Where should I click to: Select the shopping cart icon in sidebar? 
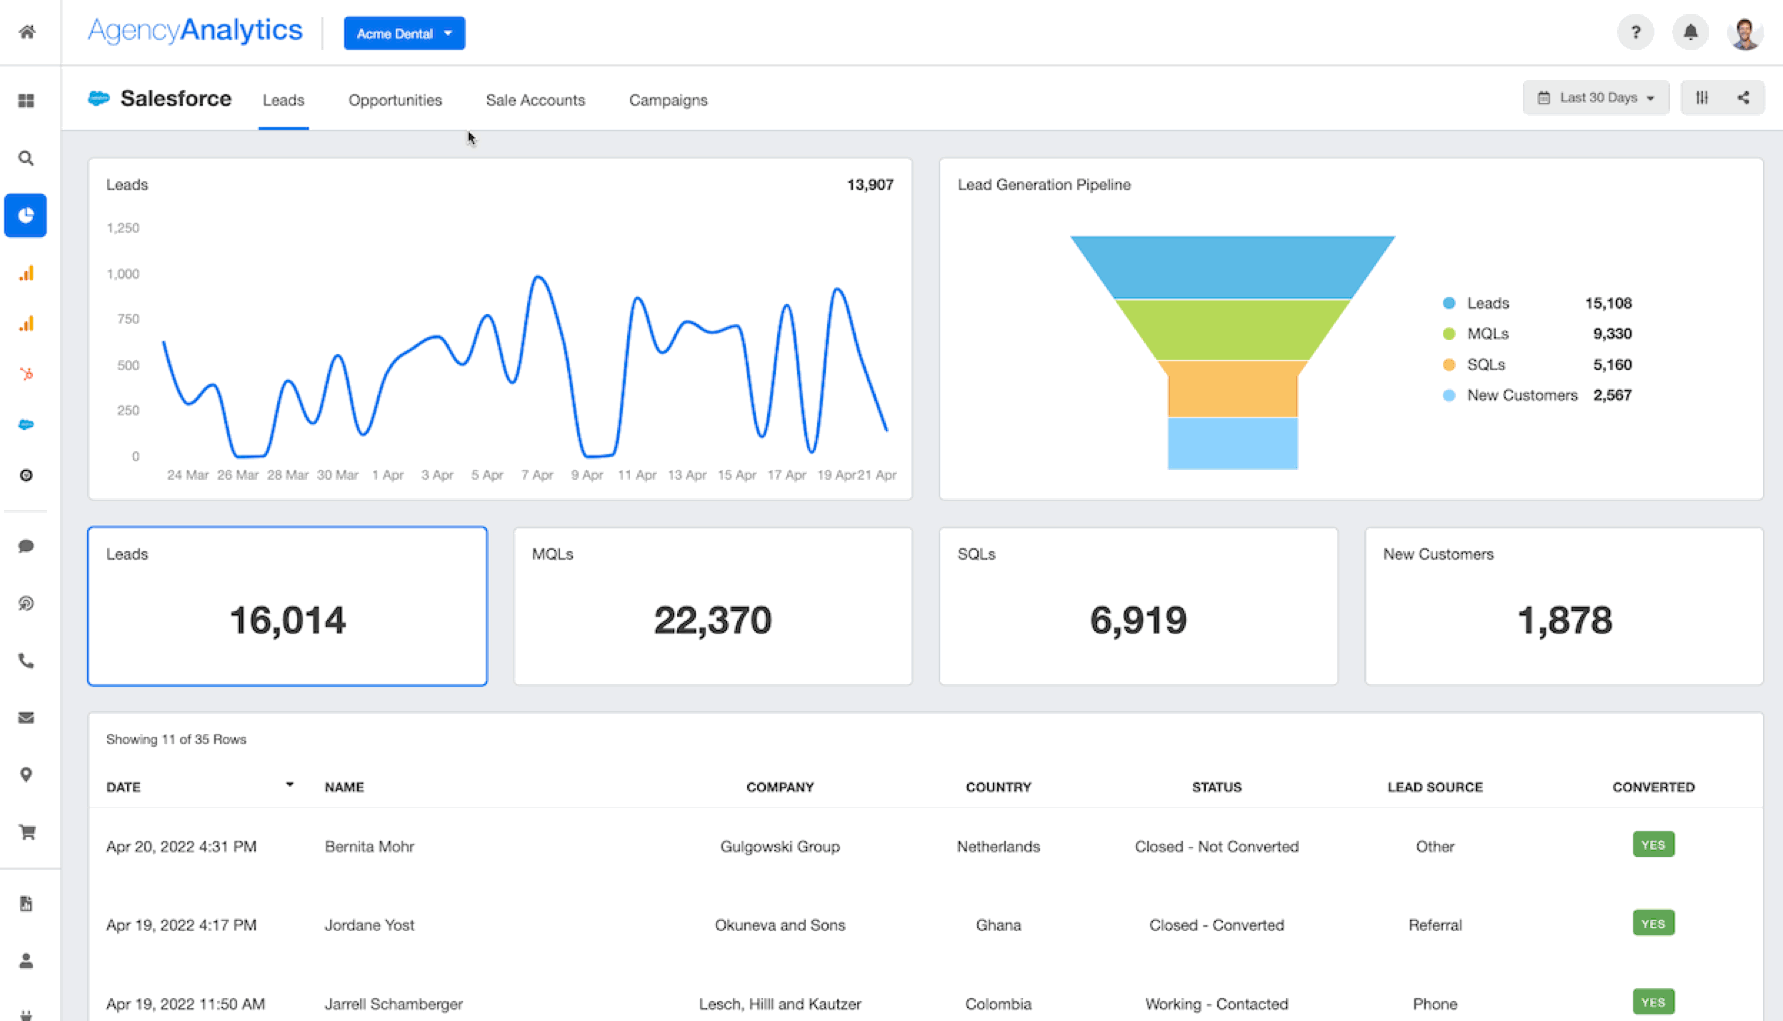(26, 832)
